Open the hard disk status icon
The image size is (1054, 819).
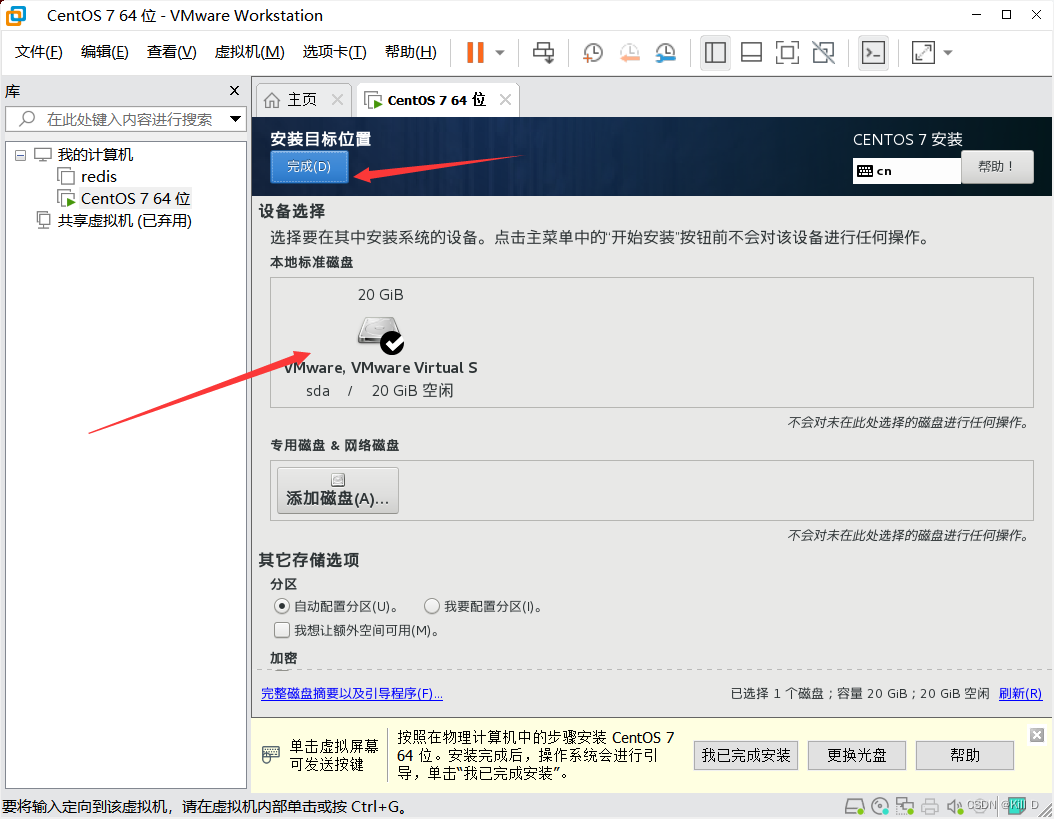pos(855,805)
